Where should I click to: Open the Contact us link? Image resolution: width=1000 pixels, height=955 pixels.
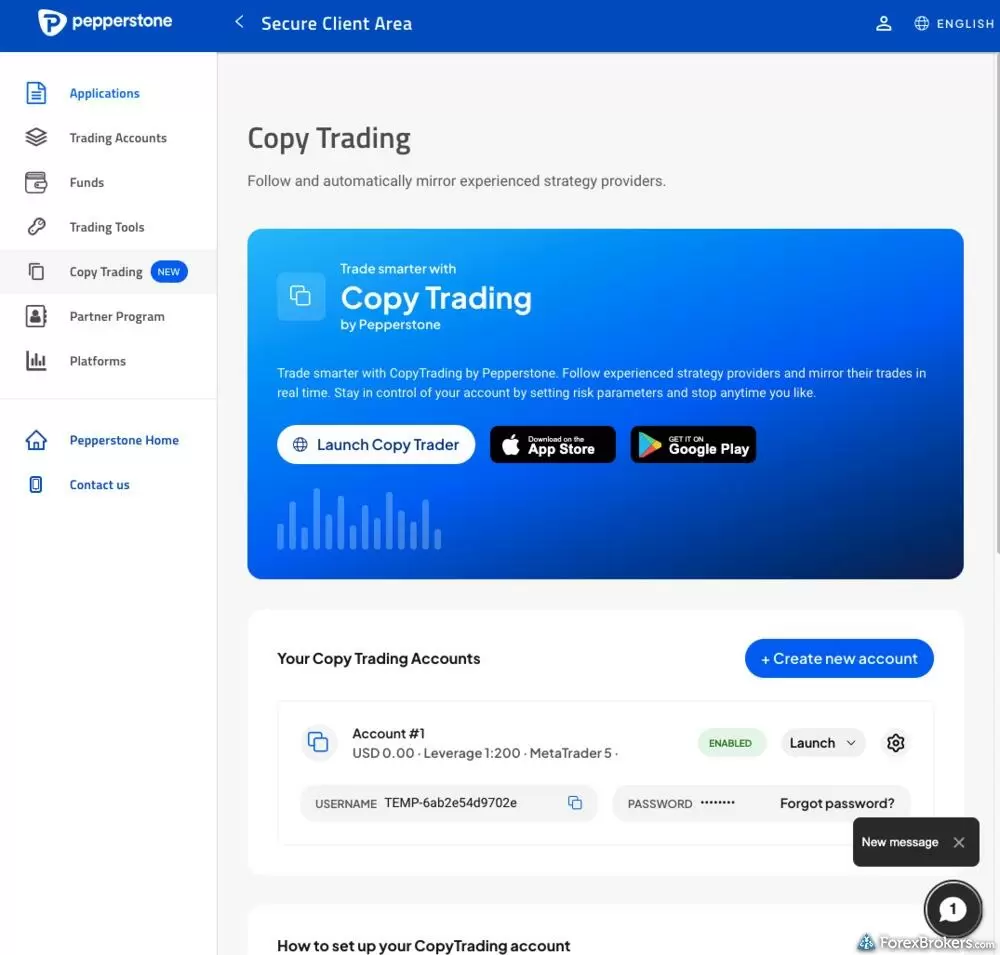[99, 485]
